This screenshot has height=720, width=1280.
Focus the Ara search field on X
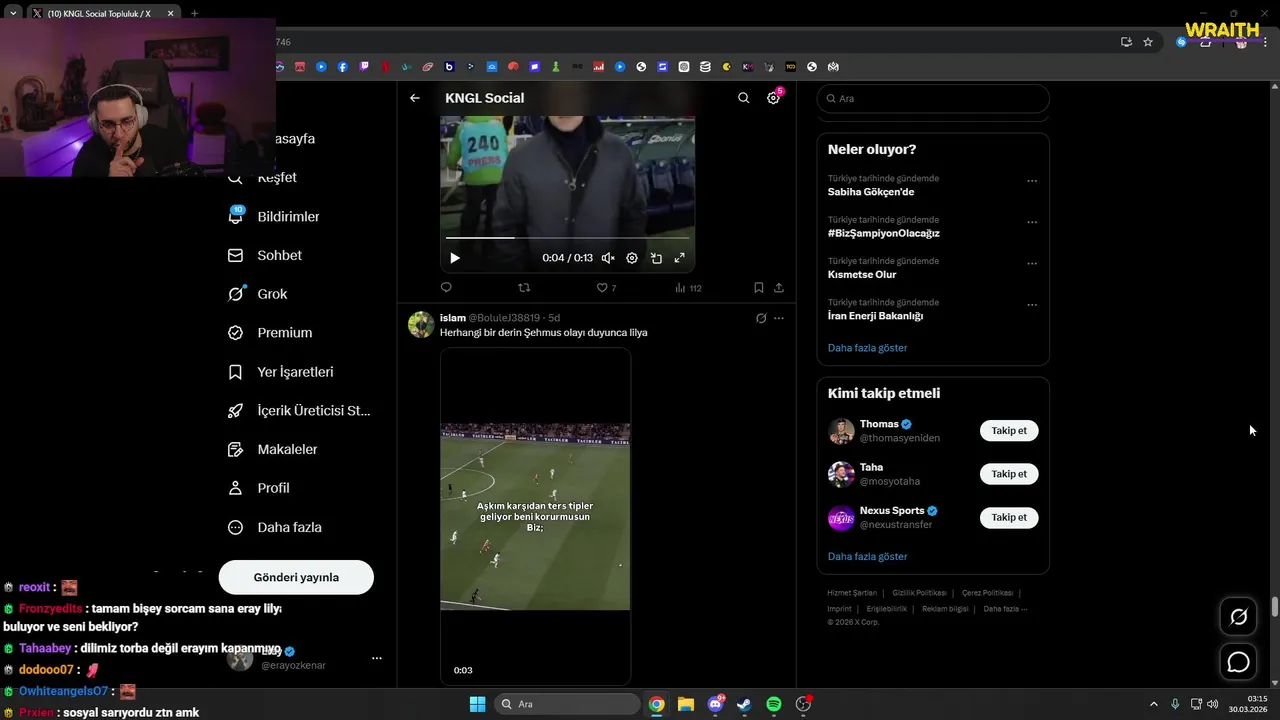(x=933, y=99)
